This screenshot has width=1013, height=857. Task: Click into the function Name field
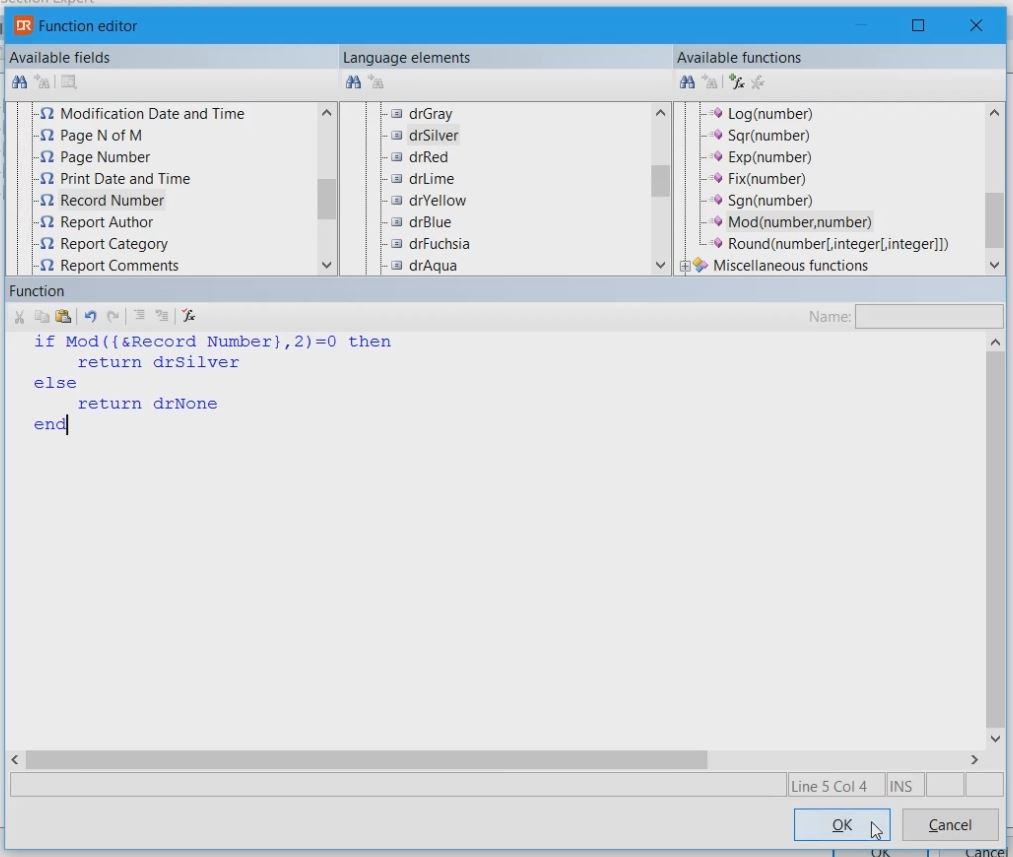928,316
